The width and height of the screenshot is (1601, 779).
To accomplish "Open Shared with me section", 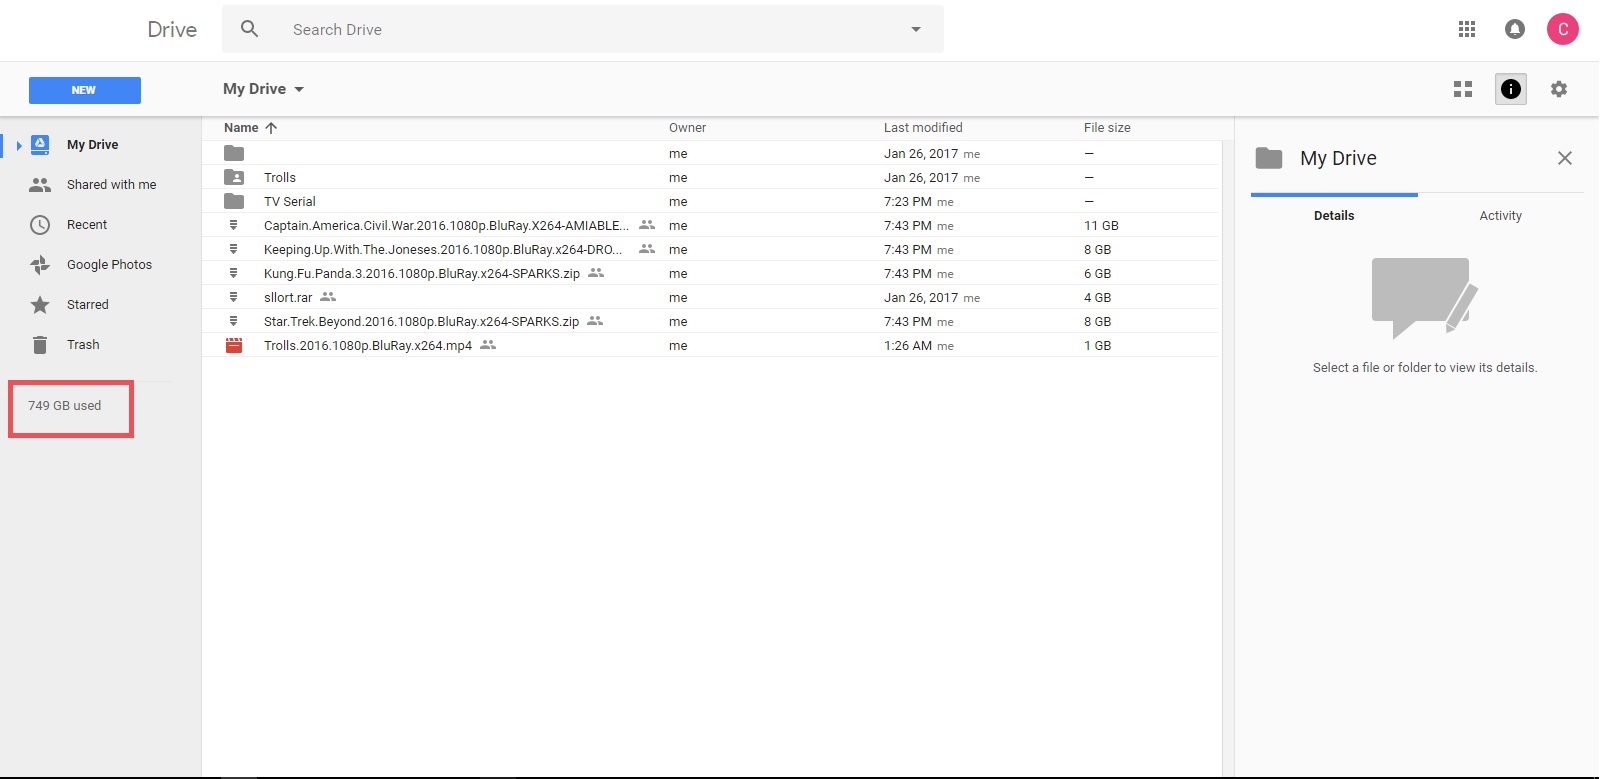I will click(112, 185).
